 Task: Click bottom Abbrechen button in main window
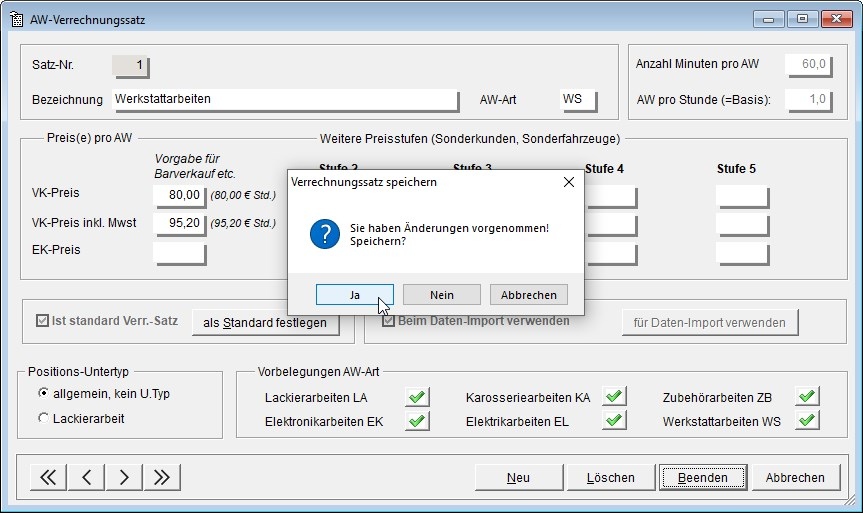coord(795,477)
